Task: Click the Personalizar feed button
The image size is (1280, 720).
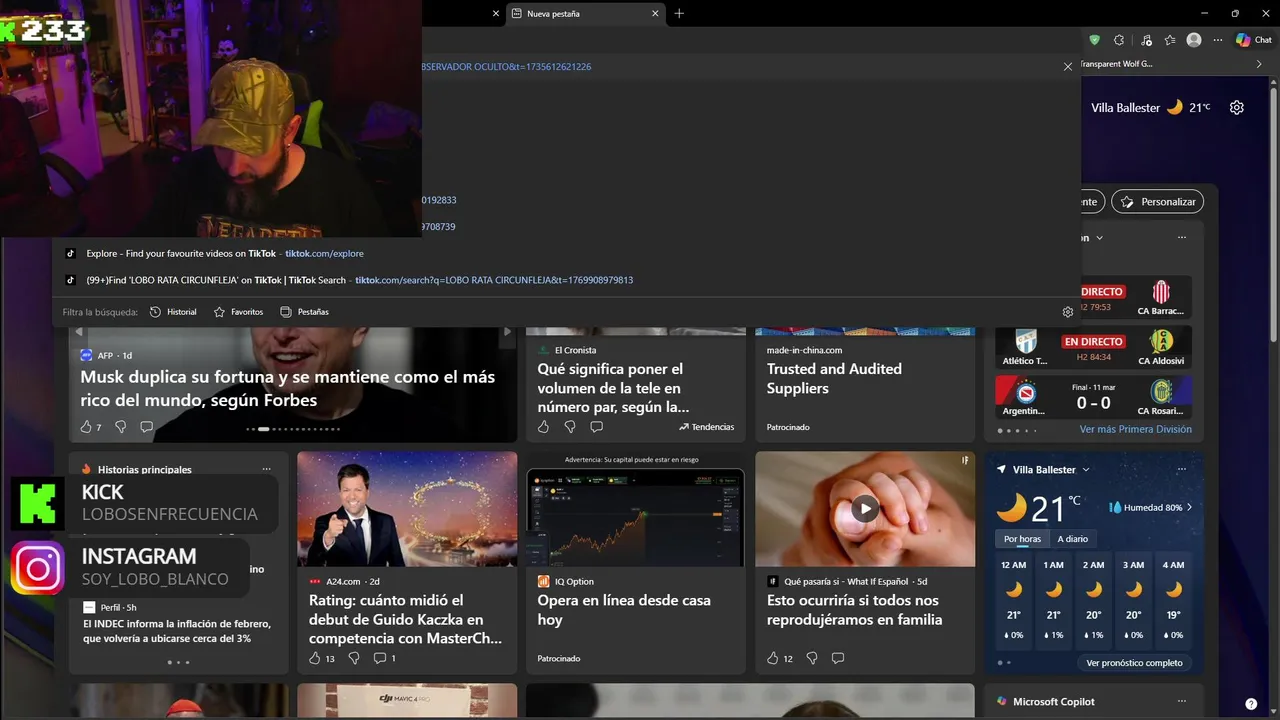Action: click(1157, 201)
